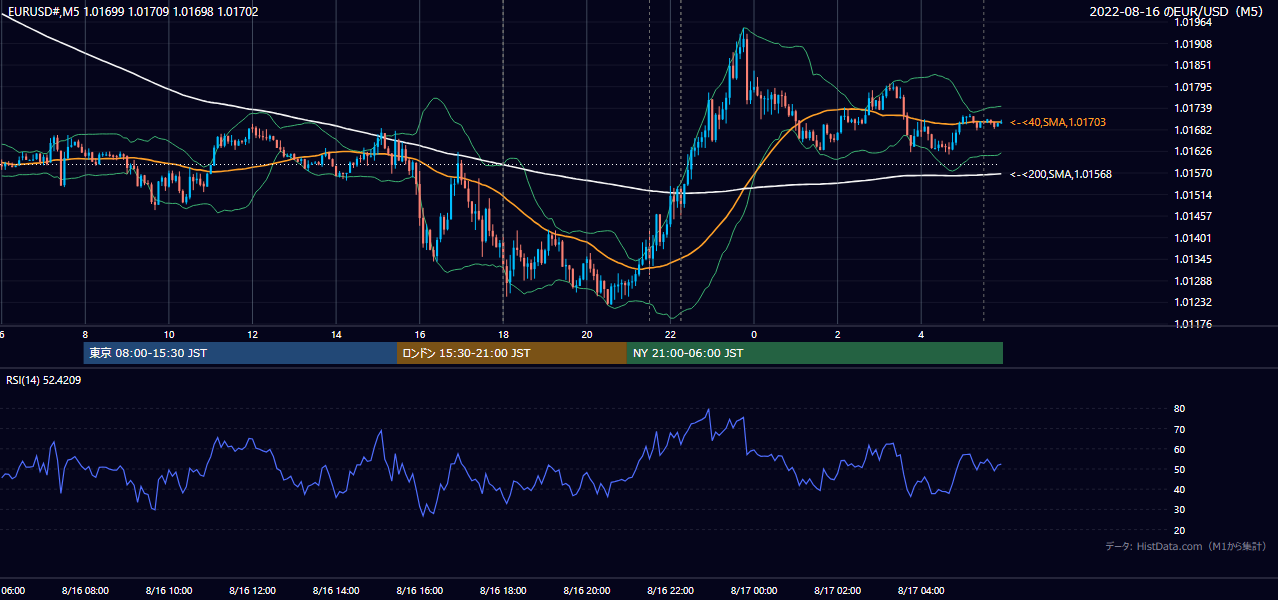
Task: Click price axis label 1.01626
Action: [x=1195, y=151]
